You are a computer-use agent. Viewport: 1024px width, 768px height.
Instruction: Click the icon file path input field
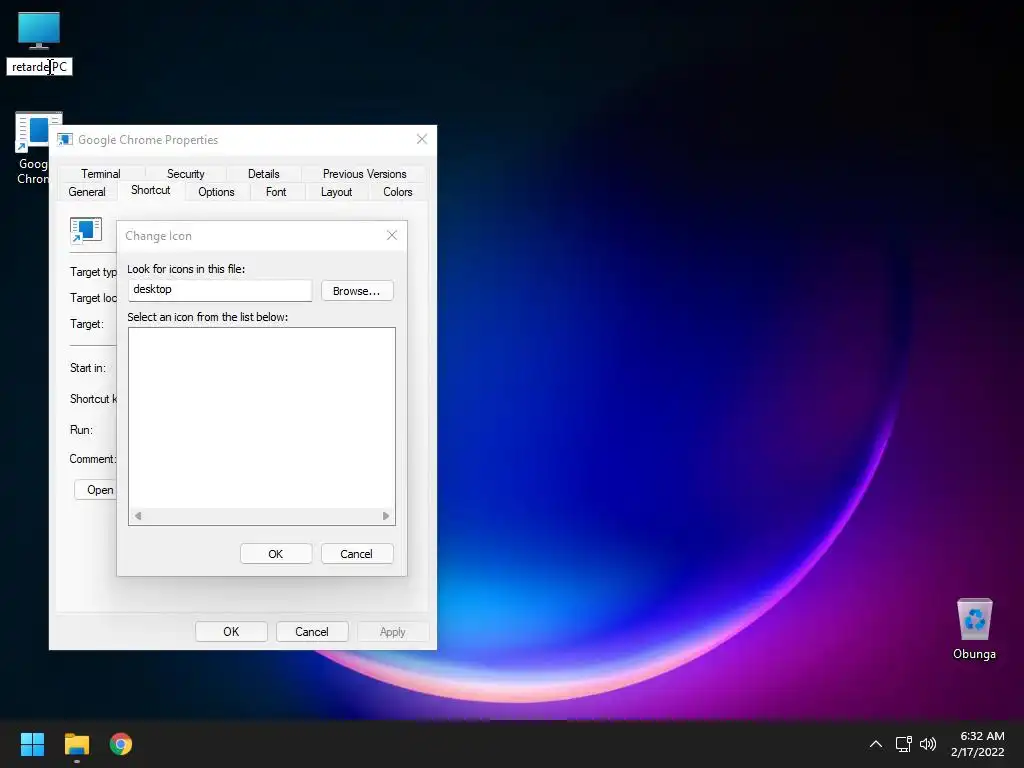220,290
